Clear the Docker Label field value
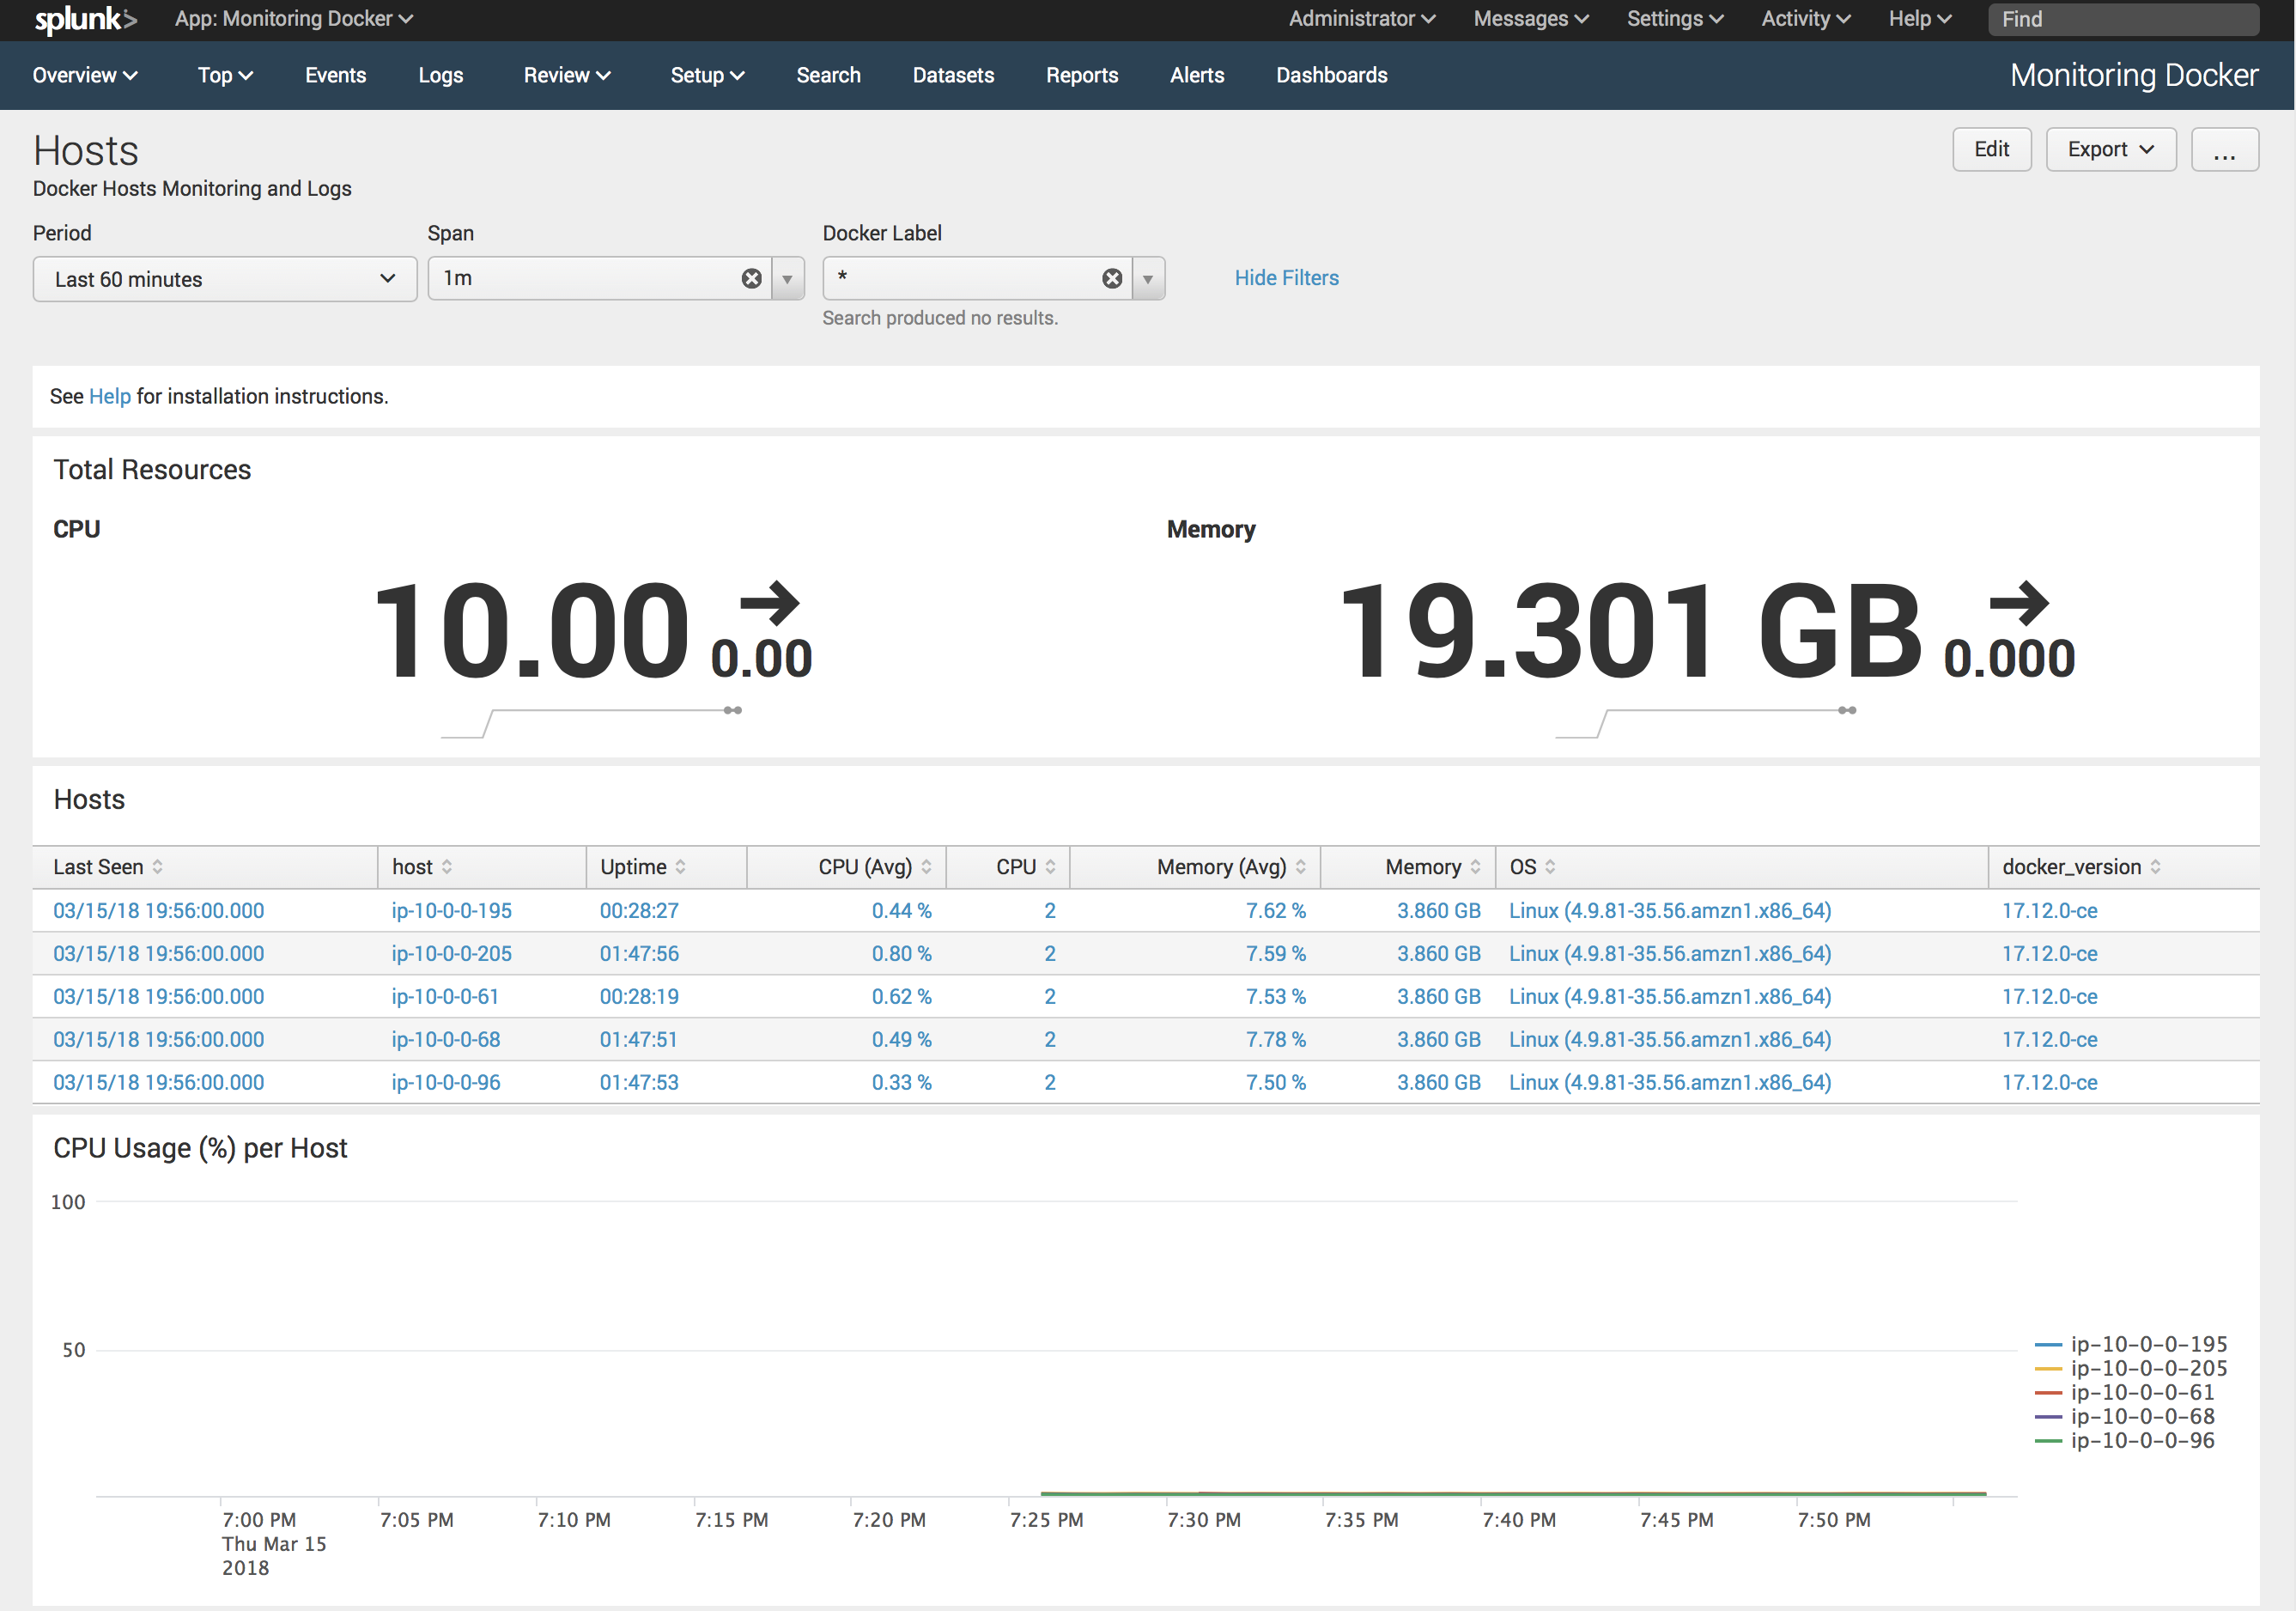 1111,279
